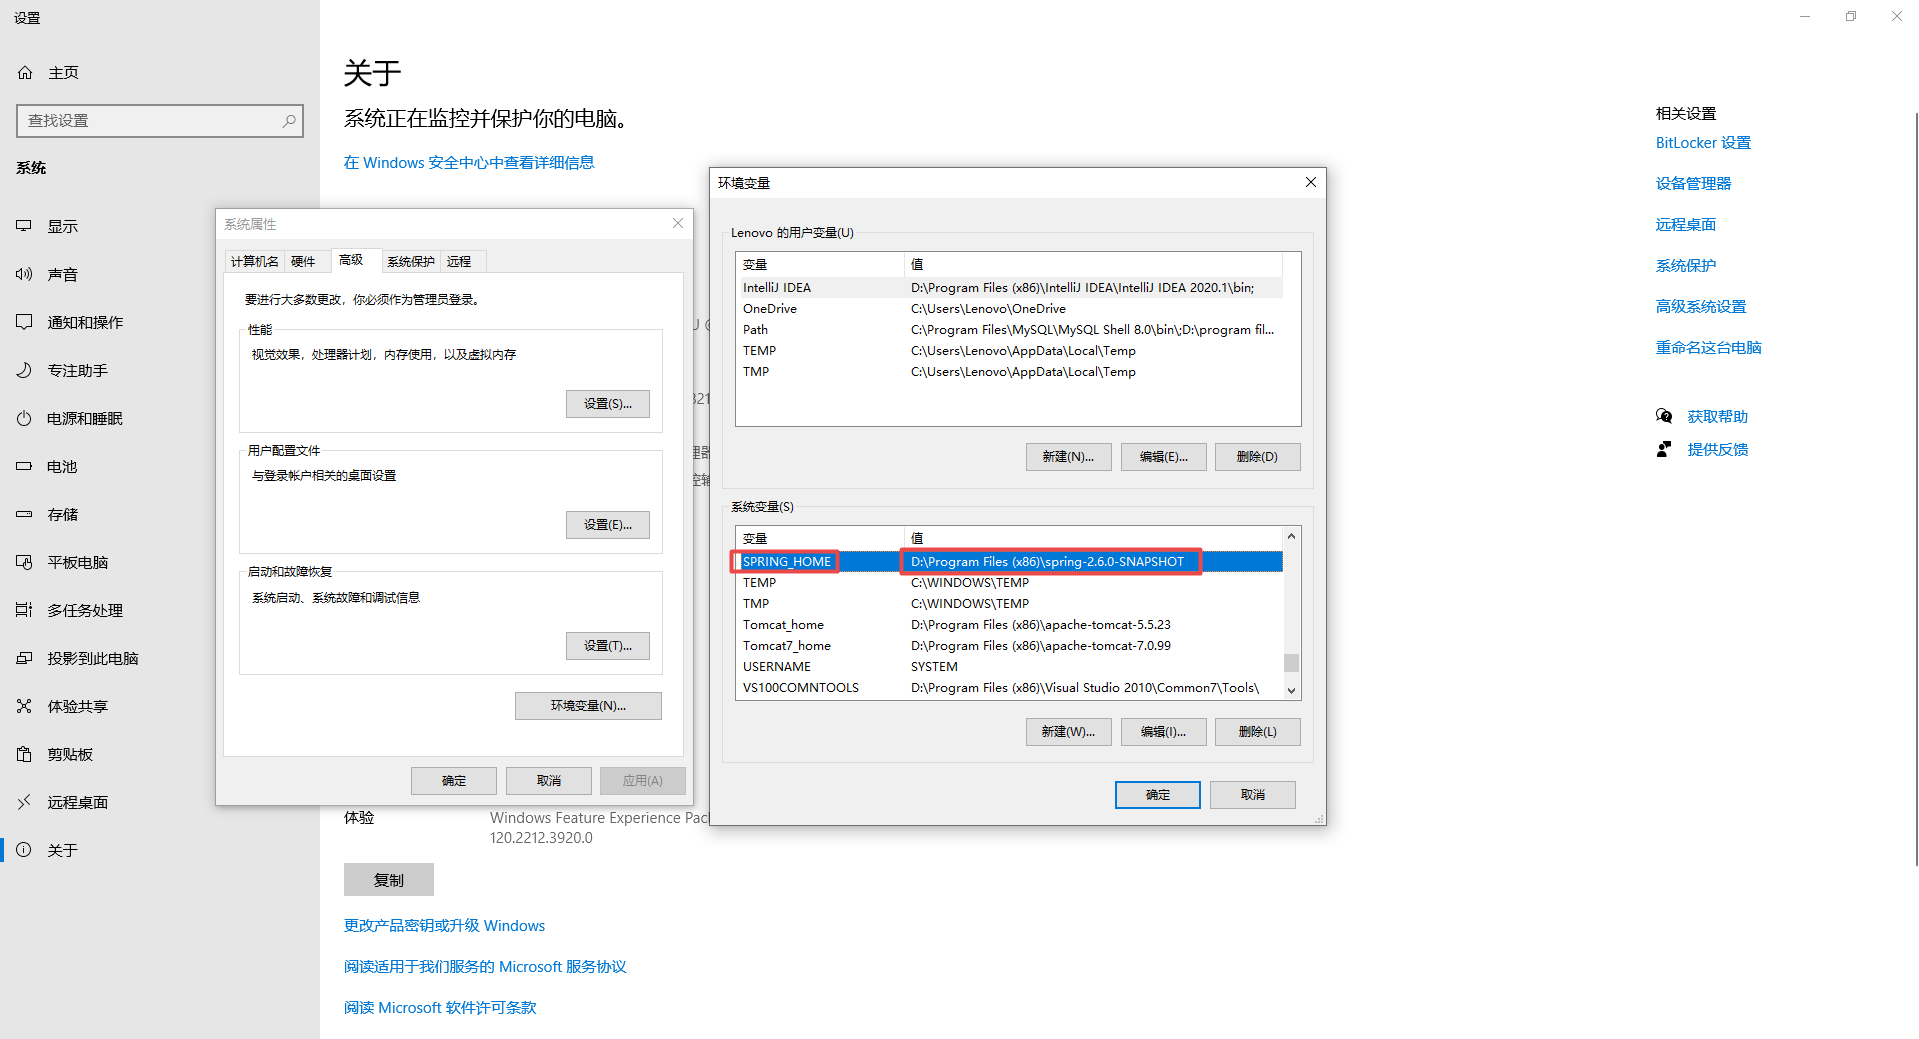Confirm 环境变量 dialog with 确定
Image resolution: width=1919 pixels, height=1039 pixels.
[x=1158, y=795]
